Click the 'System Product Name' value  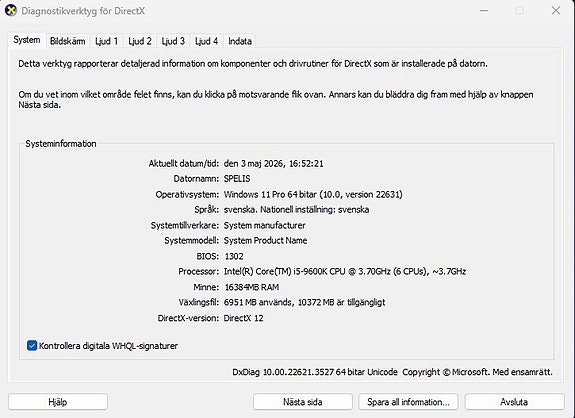point(265,241)
